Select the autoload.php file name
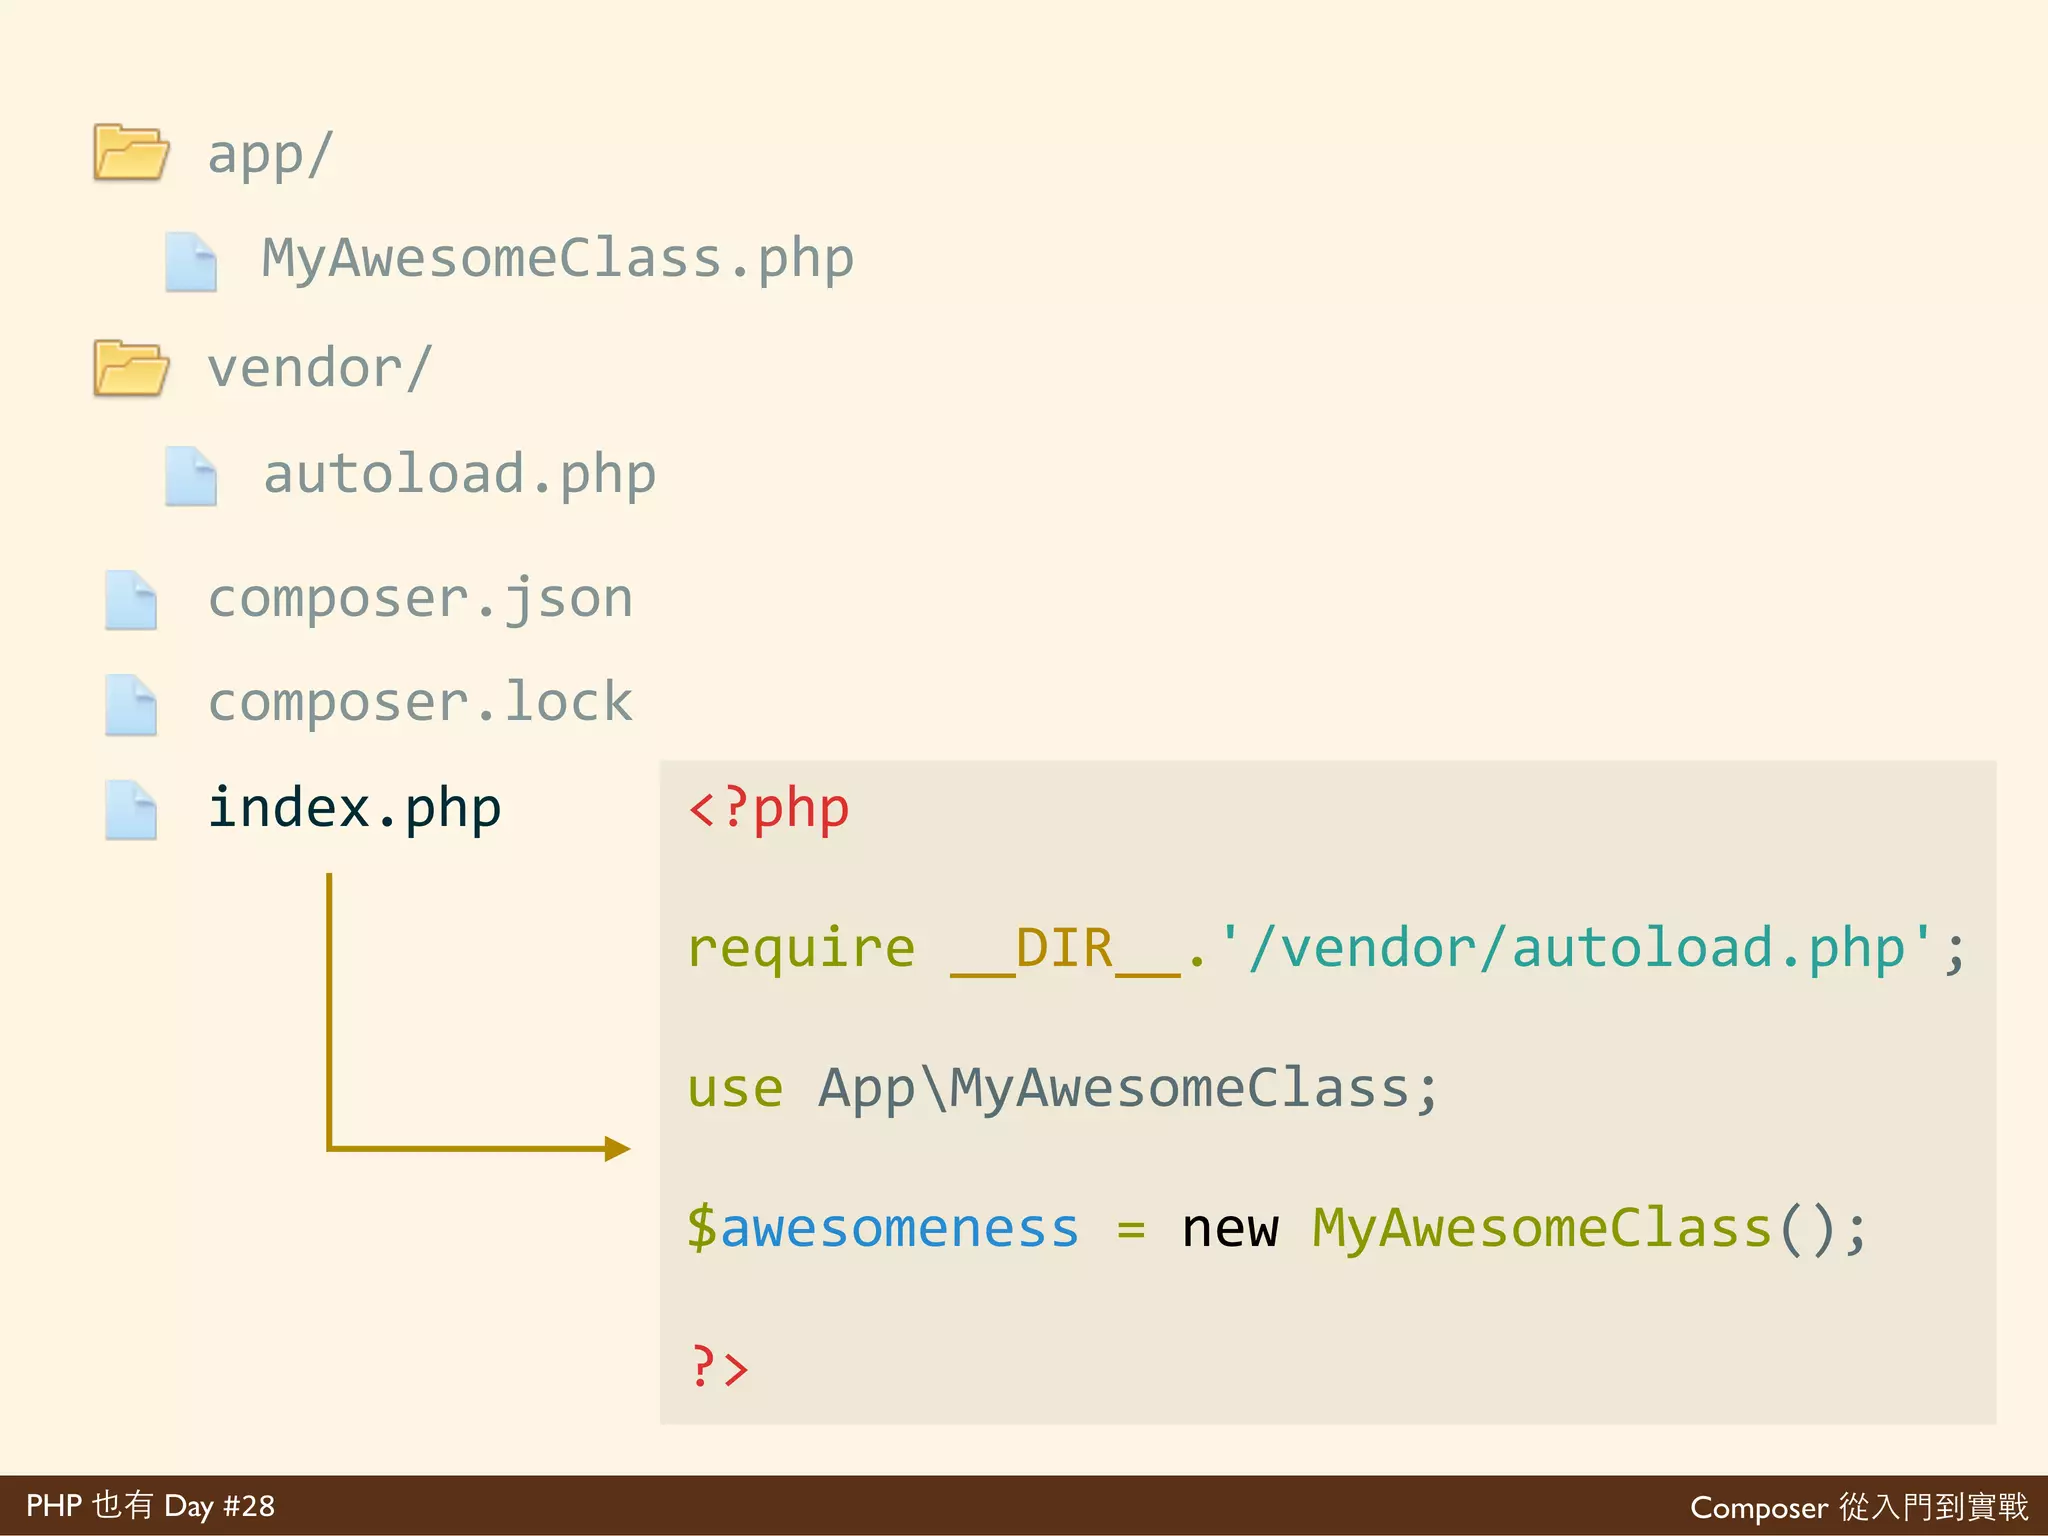This screenshot has height=1536, width=2048. (459, 475)
